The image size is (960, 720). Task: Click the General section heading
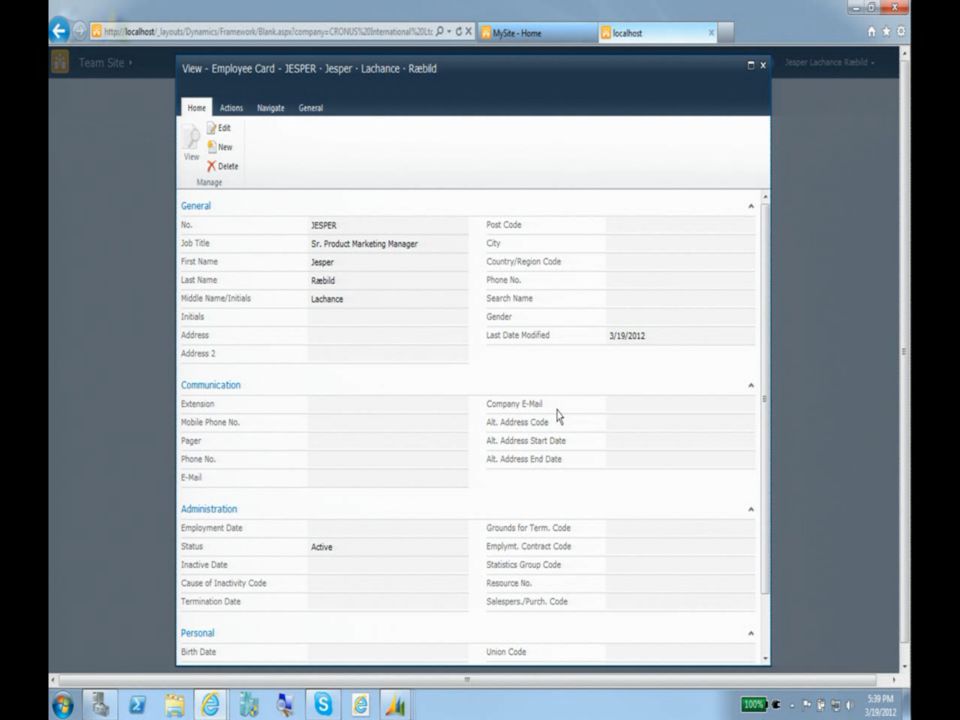click(196, 206)
